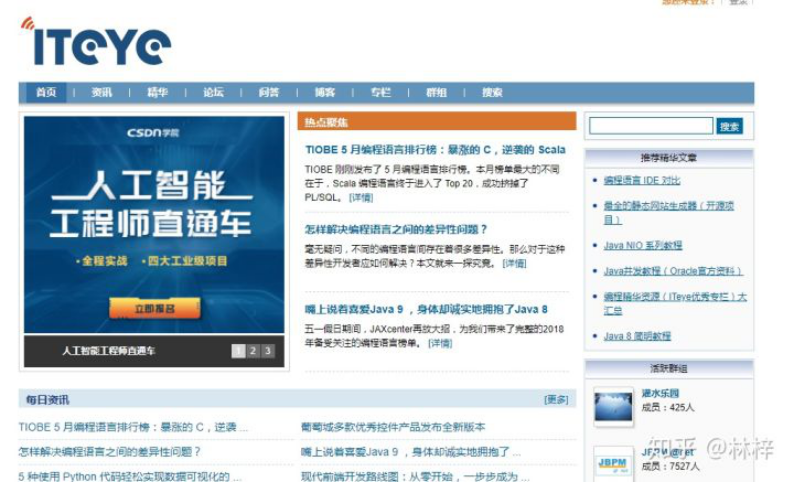Screen dimensions: 794x482
Task: Click 详情 after the TIOBE summary
Action: tap(361, 197)
